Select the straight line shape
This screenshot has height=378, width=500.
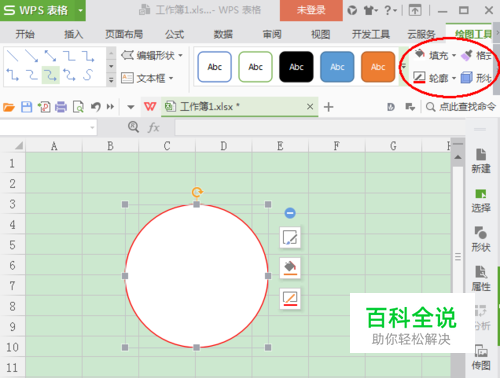(x=13, y=55)
